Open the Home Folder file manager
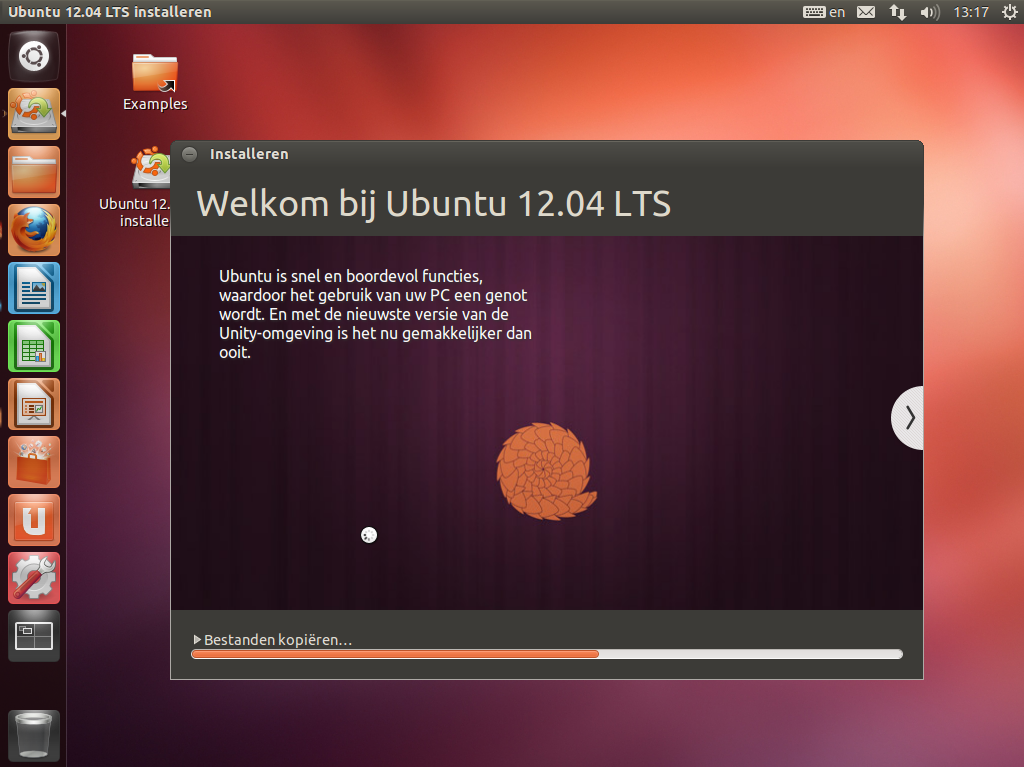Screen dimensions: 1024x767 (x=34, y=172)
